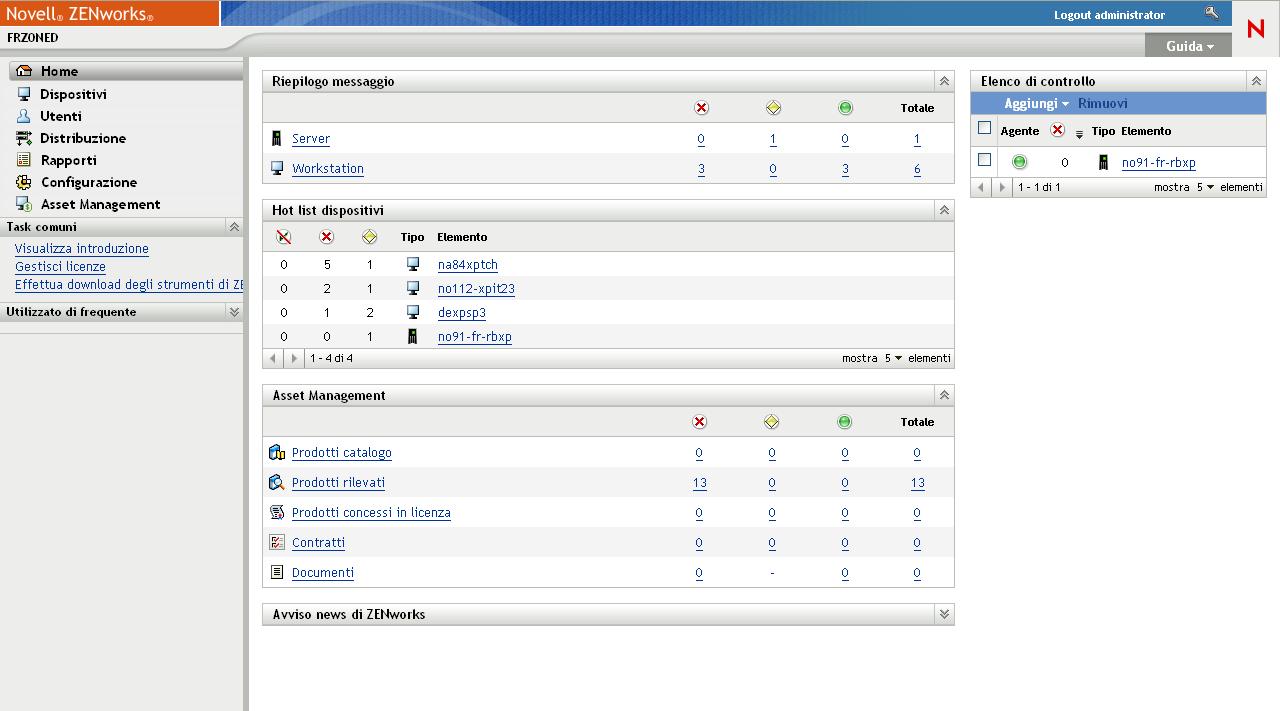Click the red Novell N logo
This screenshot has height=711, width=1280.
(1256, 29)
